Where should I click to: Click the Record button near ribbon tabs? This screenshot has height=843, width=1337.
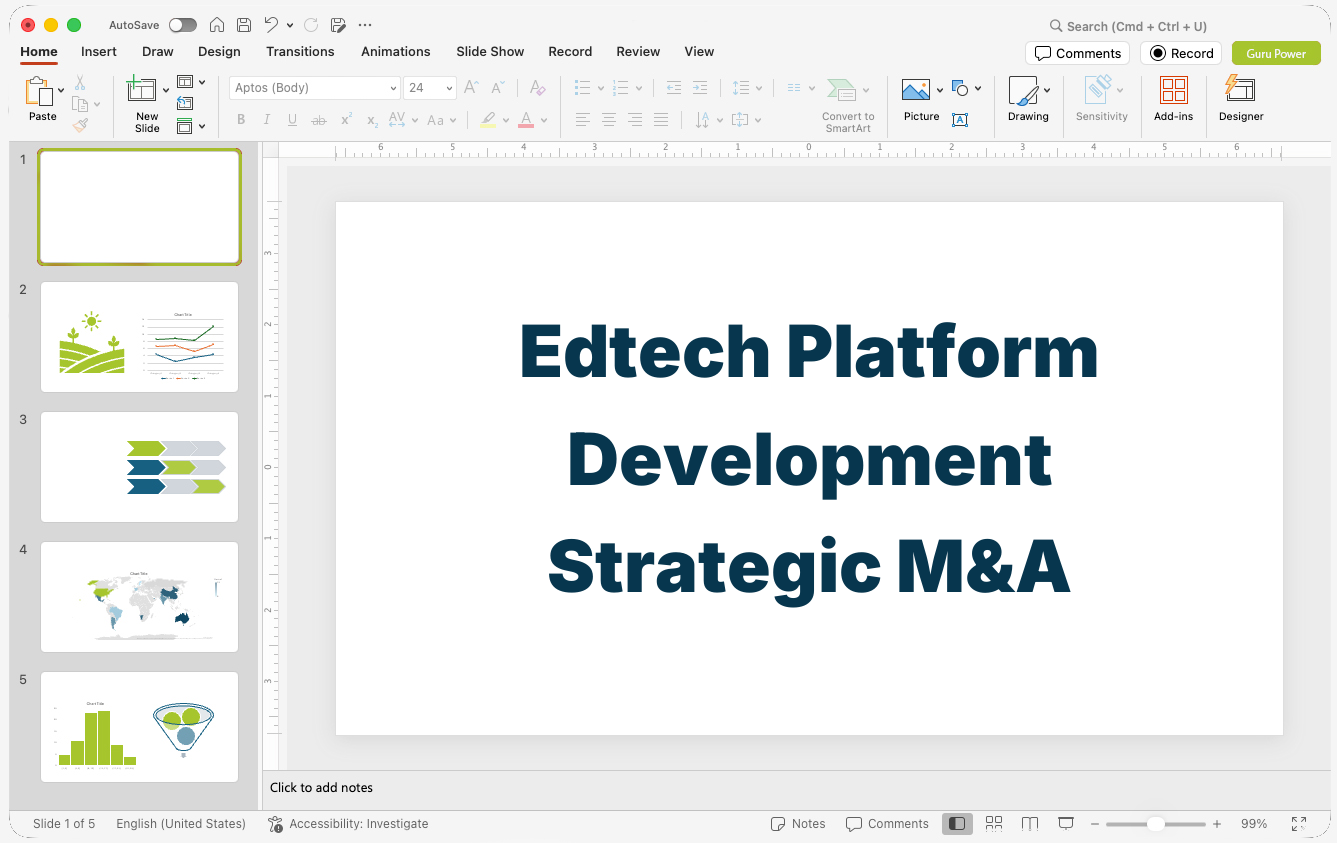coord(1181,53)
